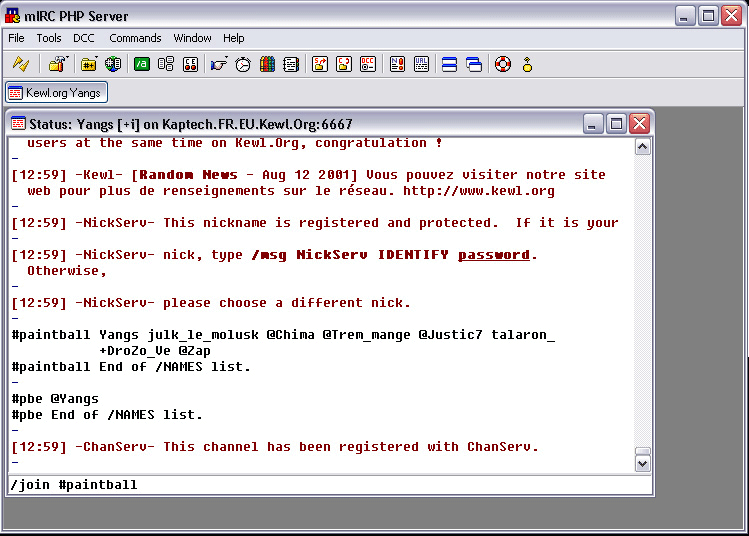
Task: Open the URL list icon
Action: coord(421,64)
